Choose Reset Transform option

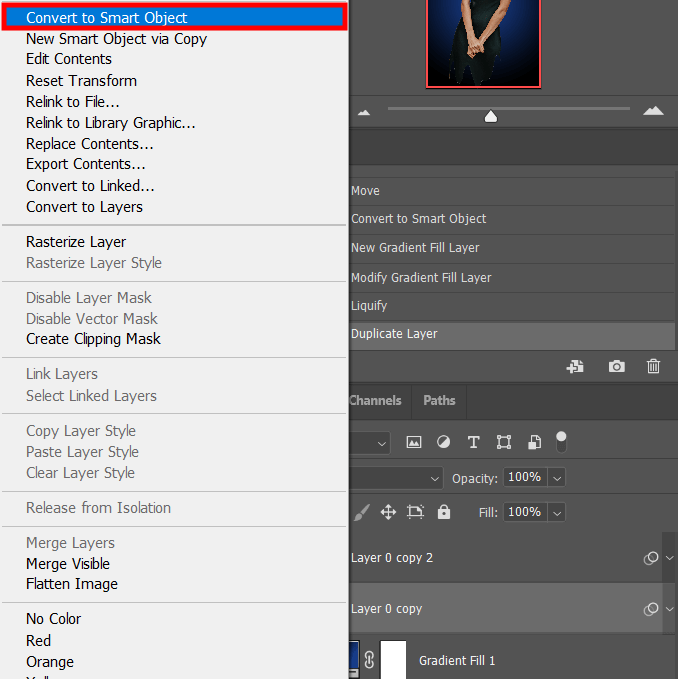point(81,81)
